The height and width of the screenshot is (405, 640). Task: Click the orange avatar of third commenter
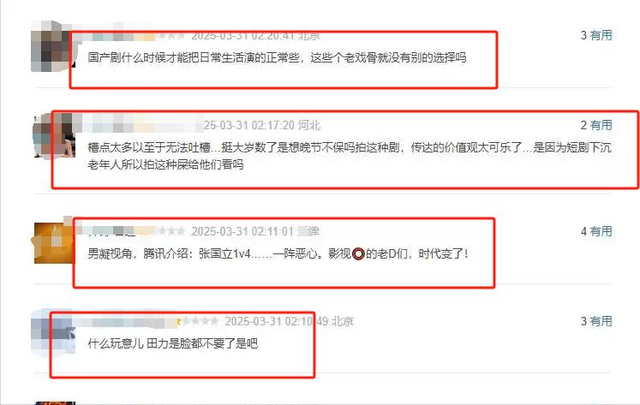[x=54, y=242]
